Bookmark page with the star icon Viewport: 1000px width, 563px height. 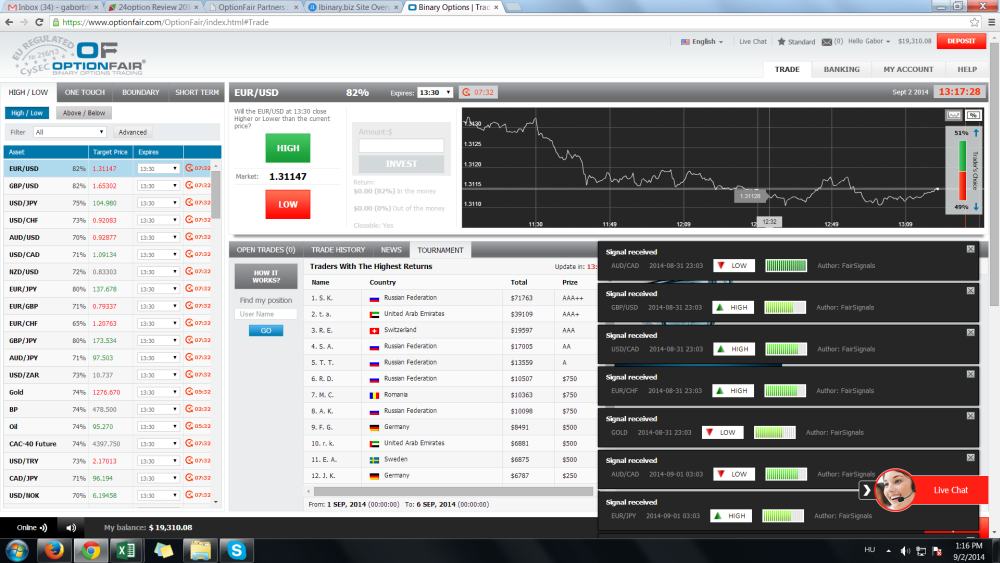(974, 22)
